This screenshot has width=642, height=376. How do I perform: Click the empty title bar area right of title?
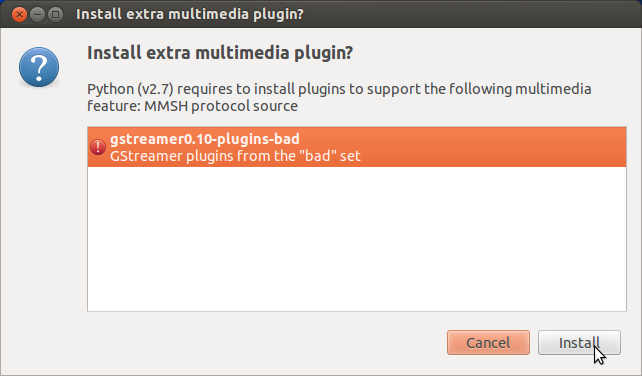pyautogui.click(x=471, y=14)
